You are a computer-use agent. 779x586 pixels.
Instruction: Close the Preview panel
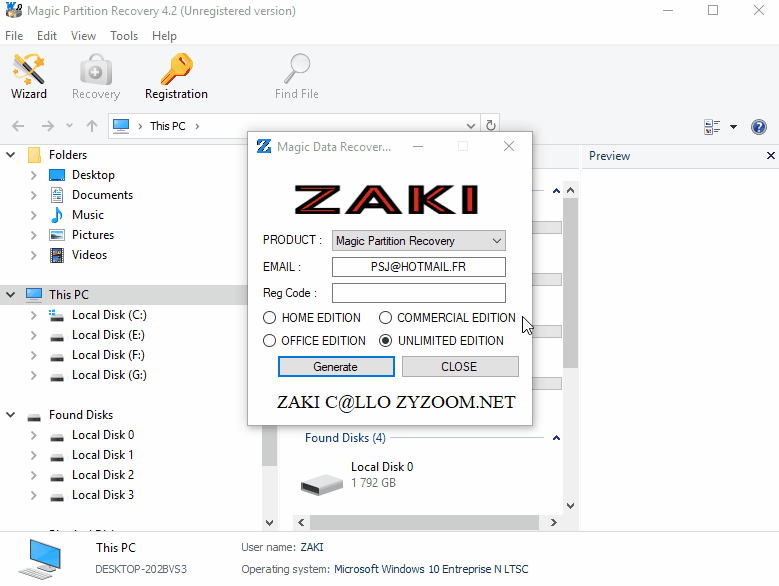click(x=771, y=155)
